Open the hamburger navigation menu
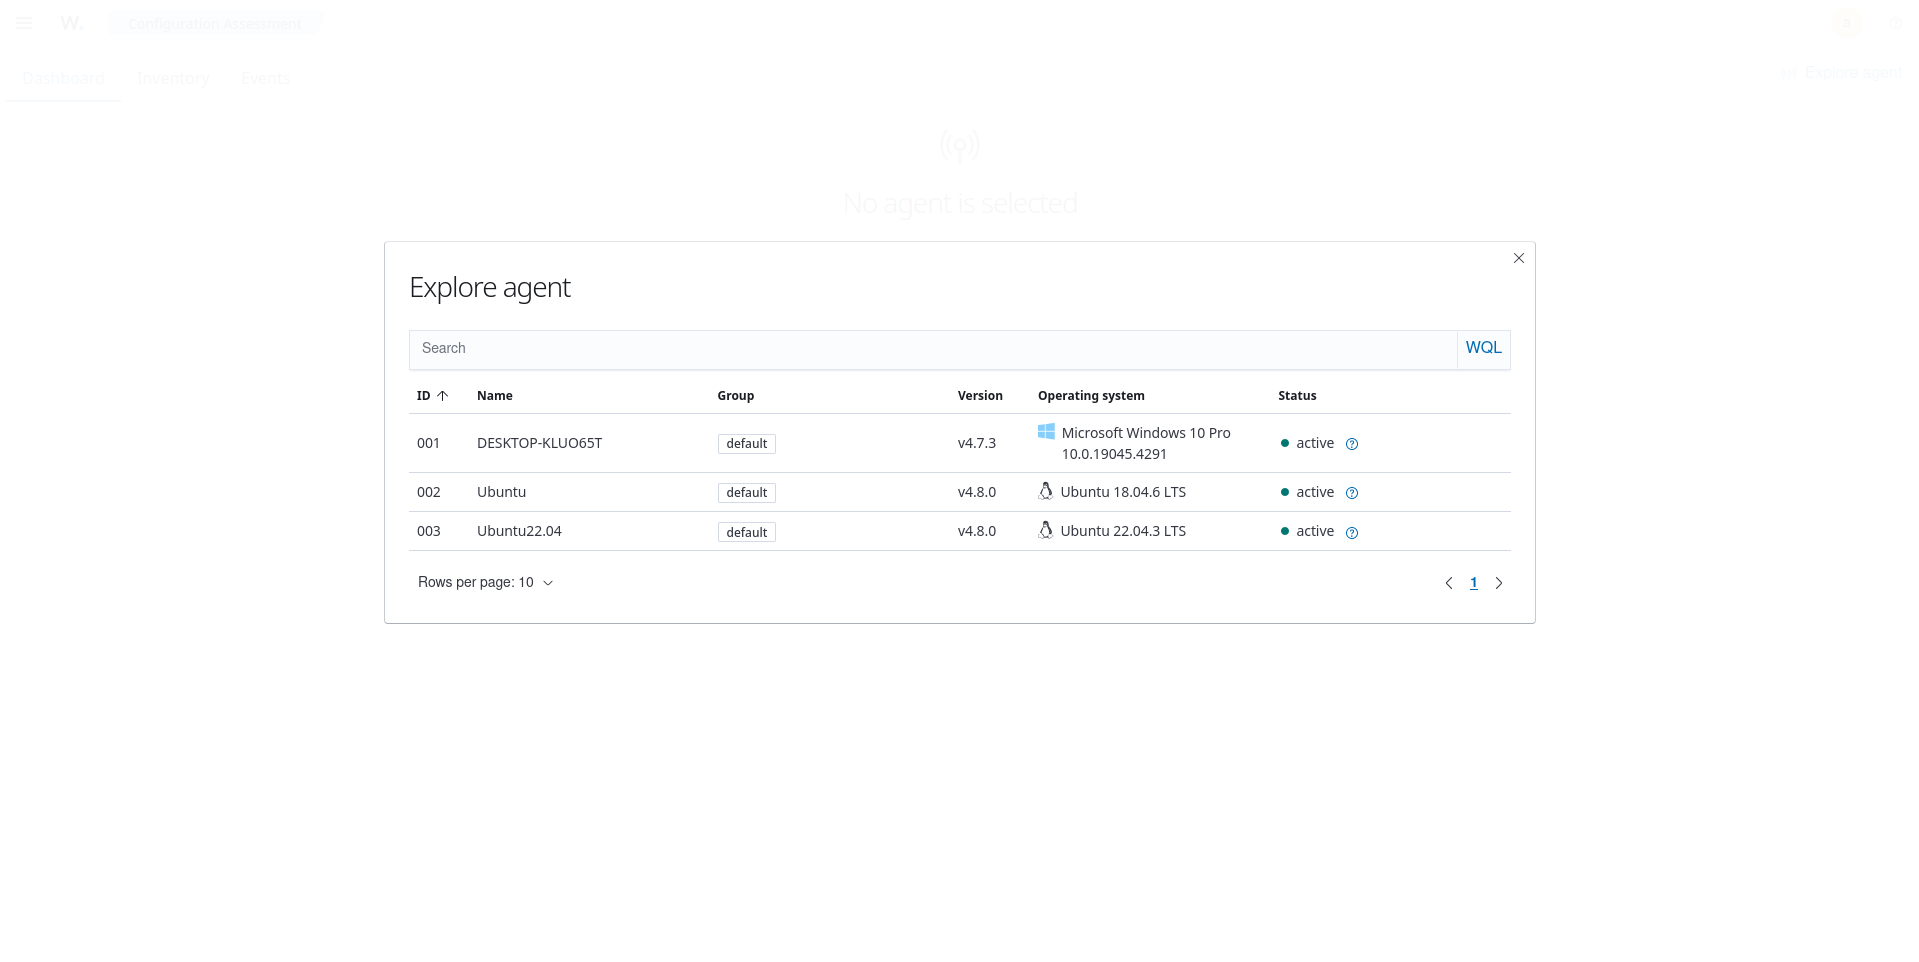1919x962 pixels. tap(24, 23)
